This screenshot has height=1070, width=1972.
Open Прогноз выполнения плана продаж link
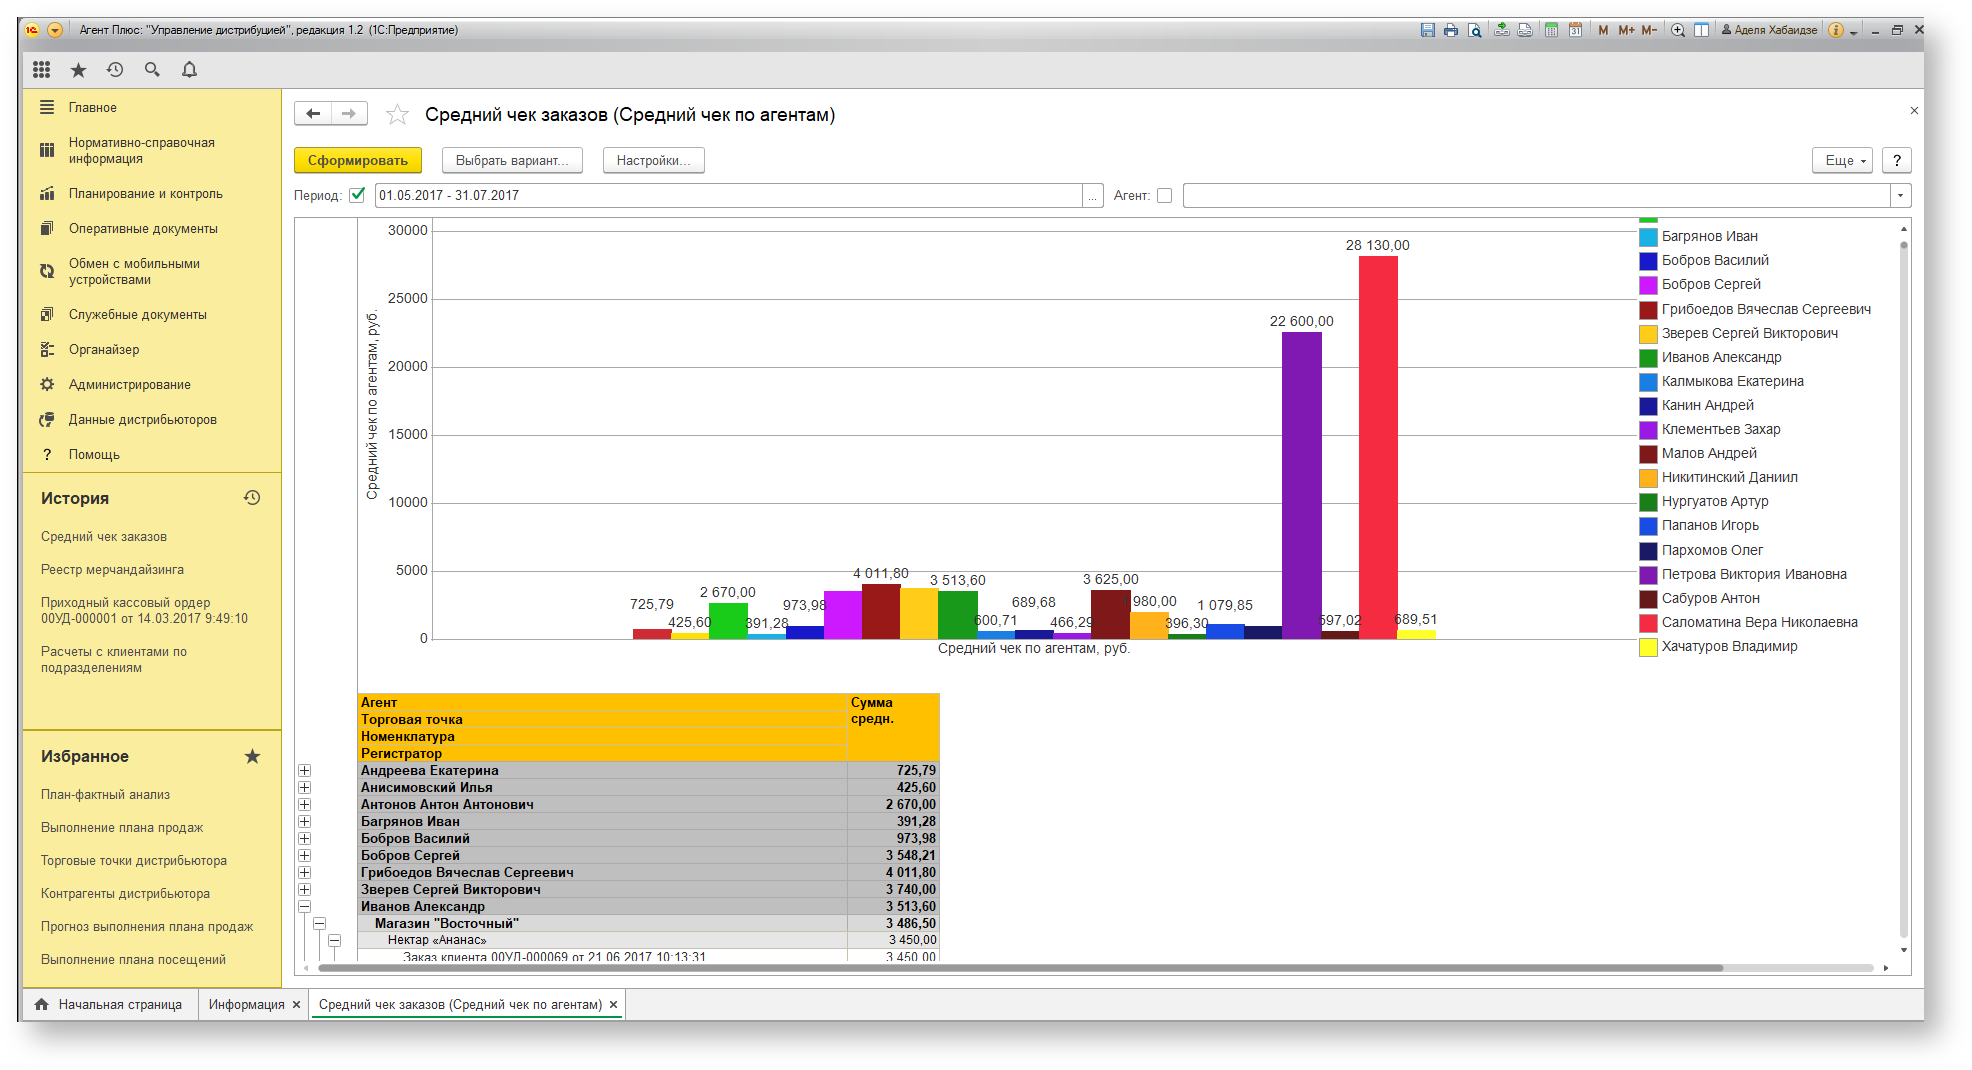tap(147, 927)
